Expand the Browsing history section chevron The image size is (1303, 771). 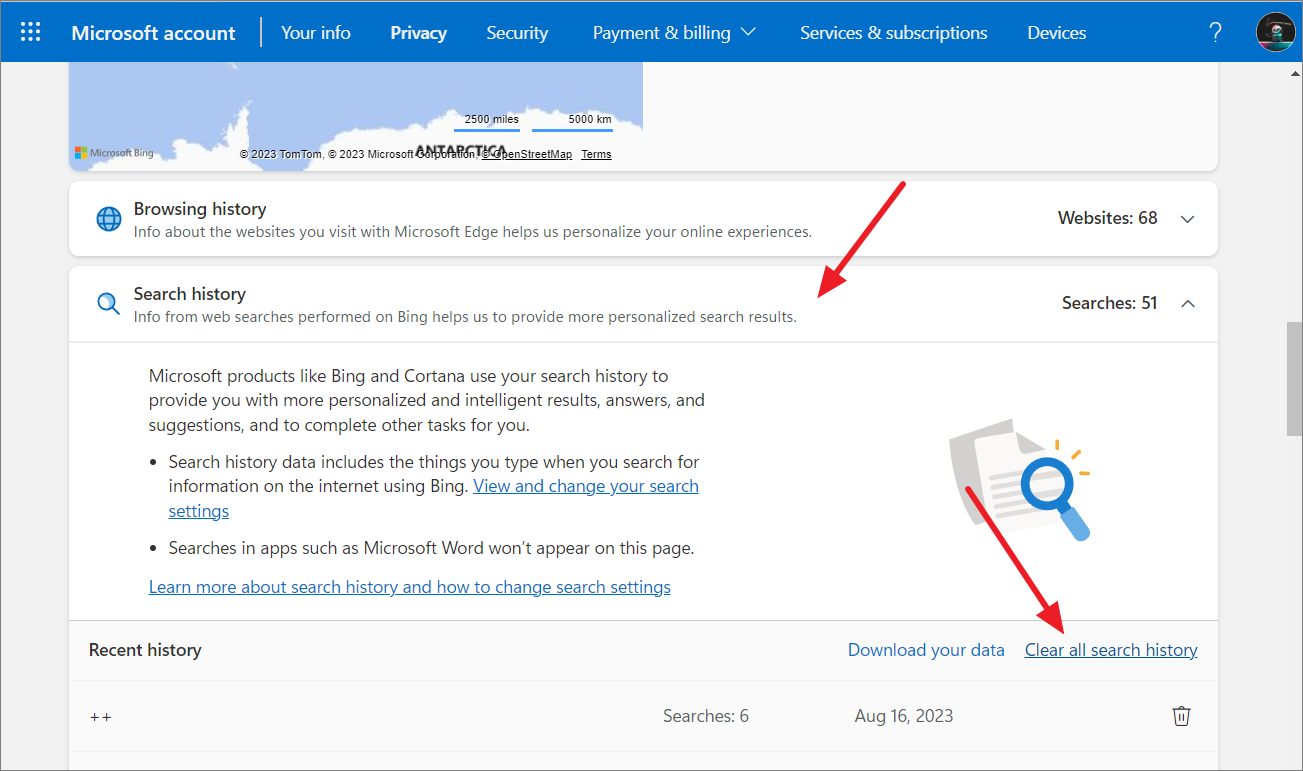click(1188, 219)
